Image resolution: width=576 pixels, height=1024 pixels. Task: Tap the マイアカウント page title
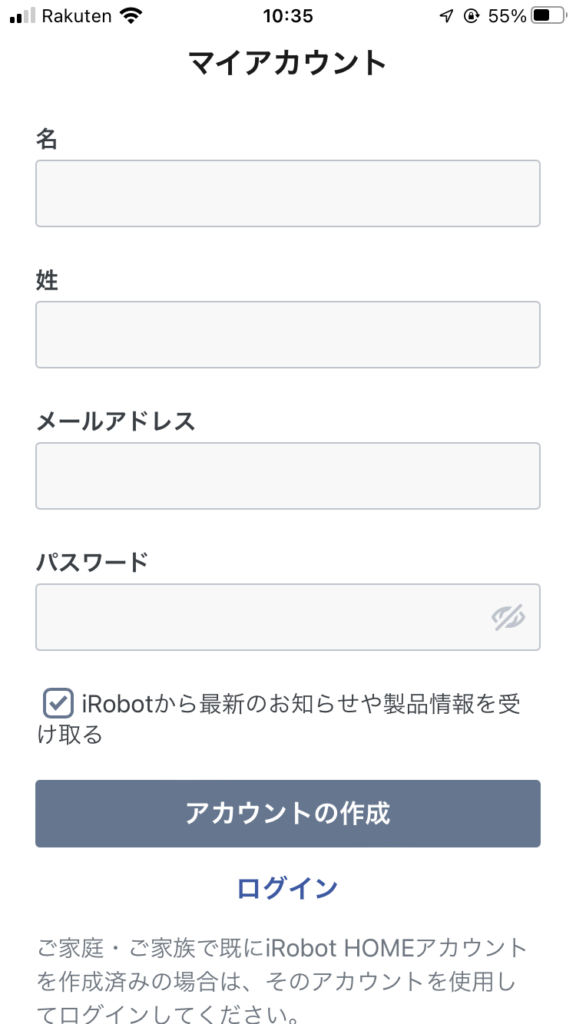pos(288,63)
